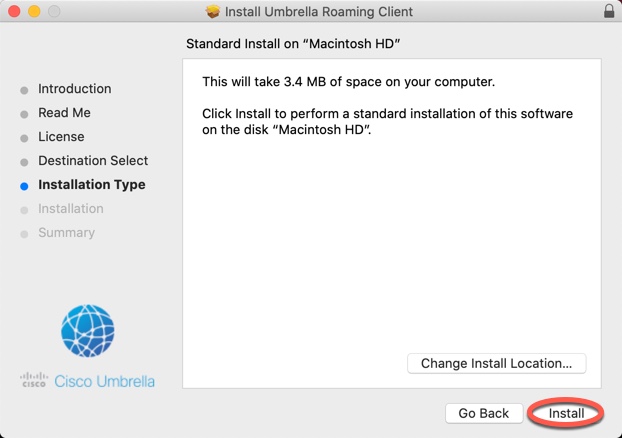The height and width of the screenshot is (438, 622).
Task: Select the Read Me step
Action: (x=64, y=113)
